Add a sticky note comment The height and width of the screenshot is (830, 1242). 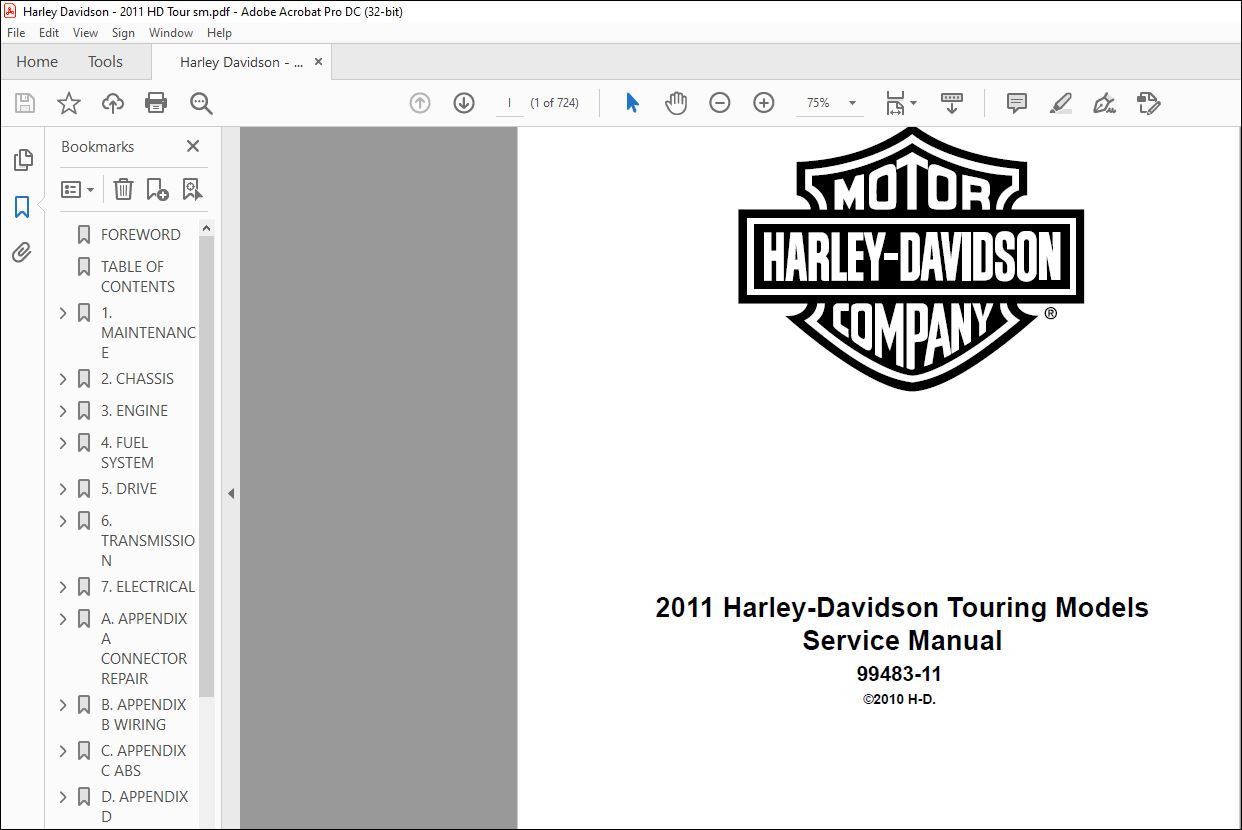click(x=1017, y=103)
